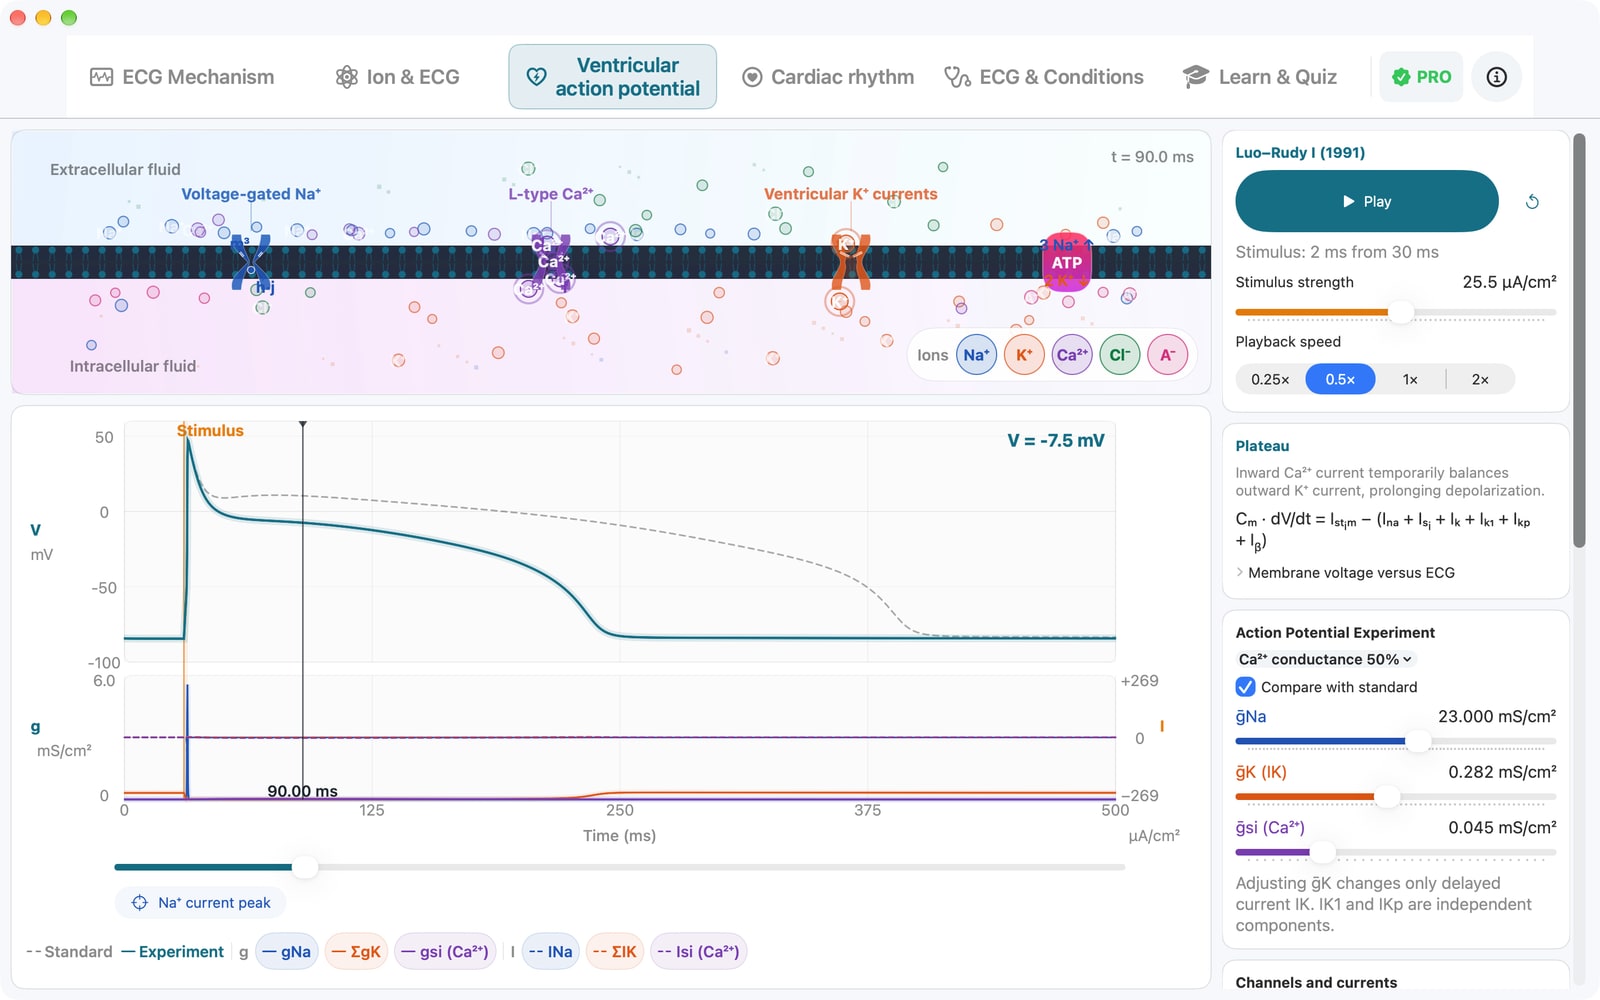Click the K⁺ ion legend circle

pos(1024,355)
